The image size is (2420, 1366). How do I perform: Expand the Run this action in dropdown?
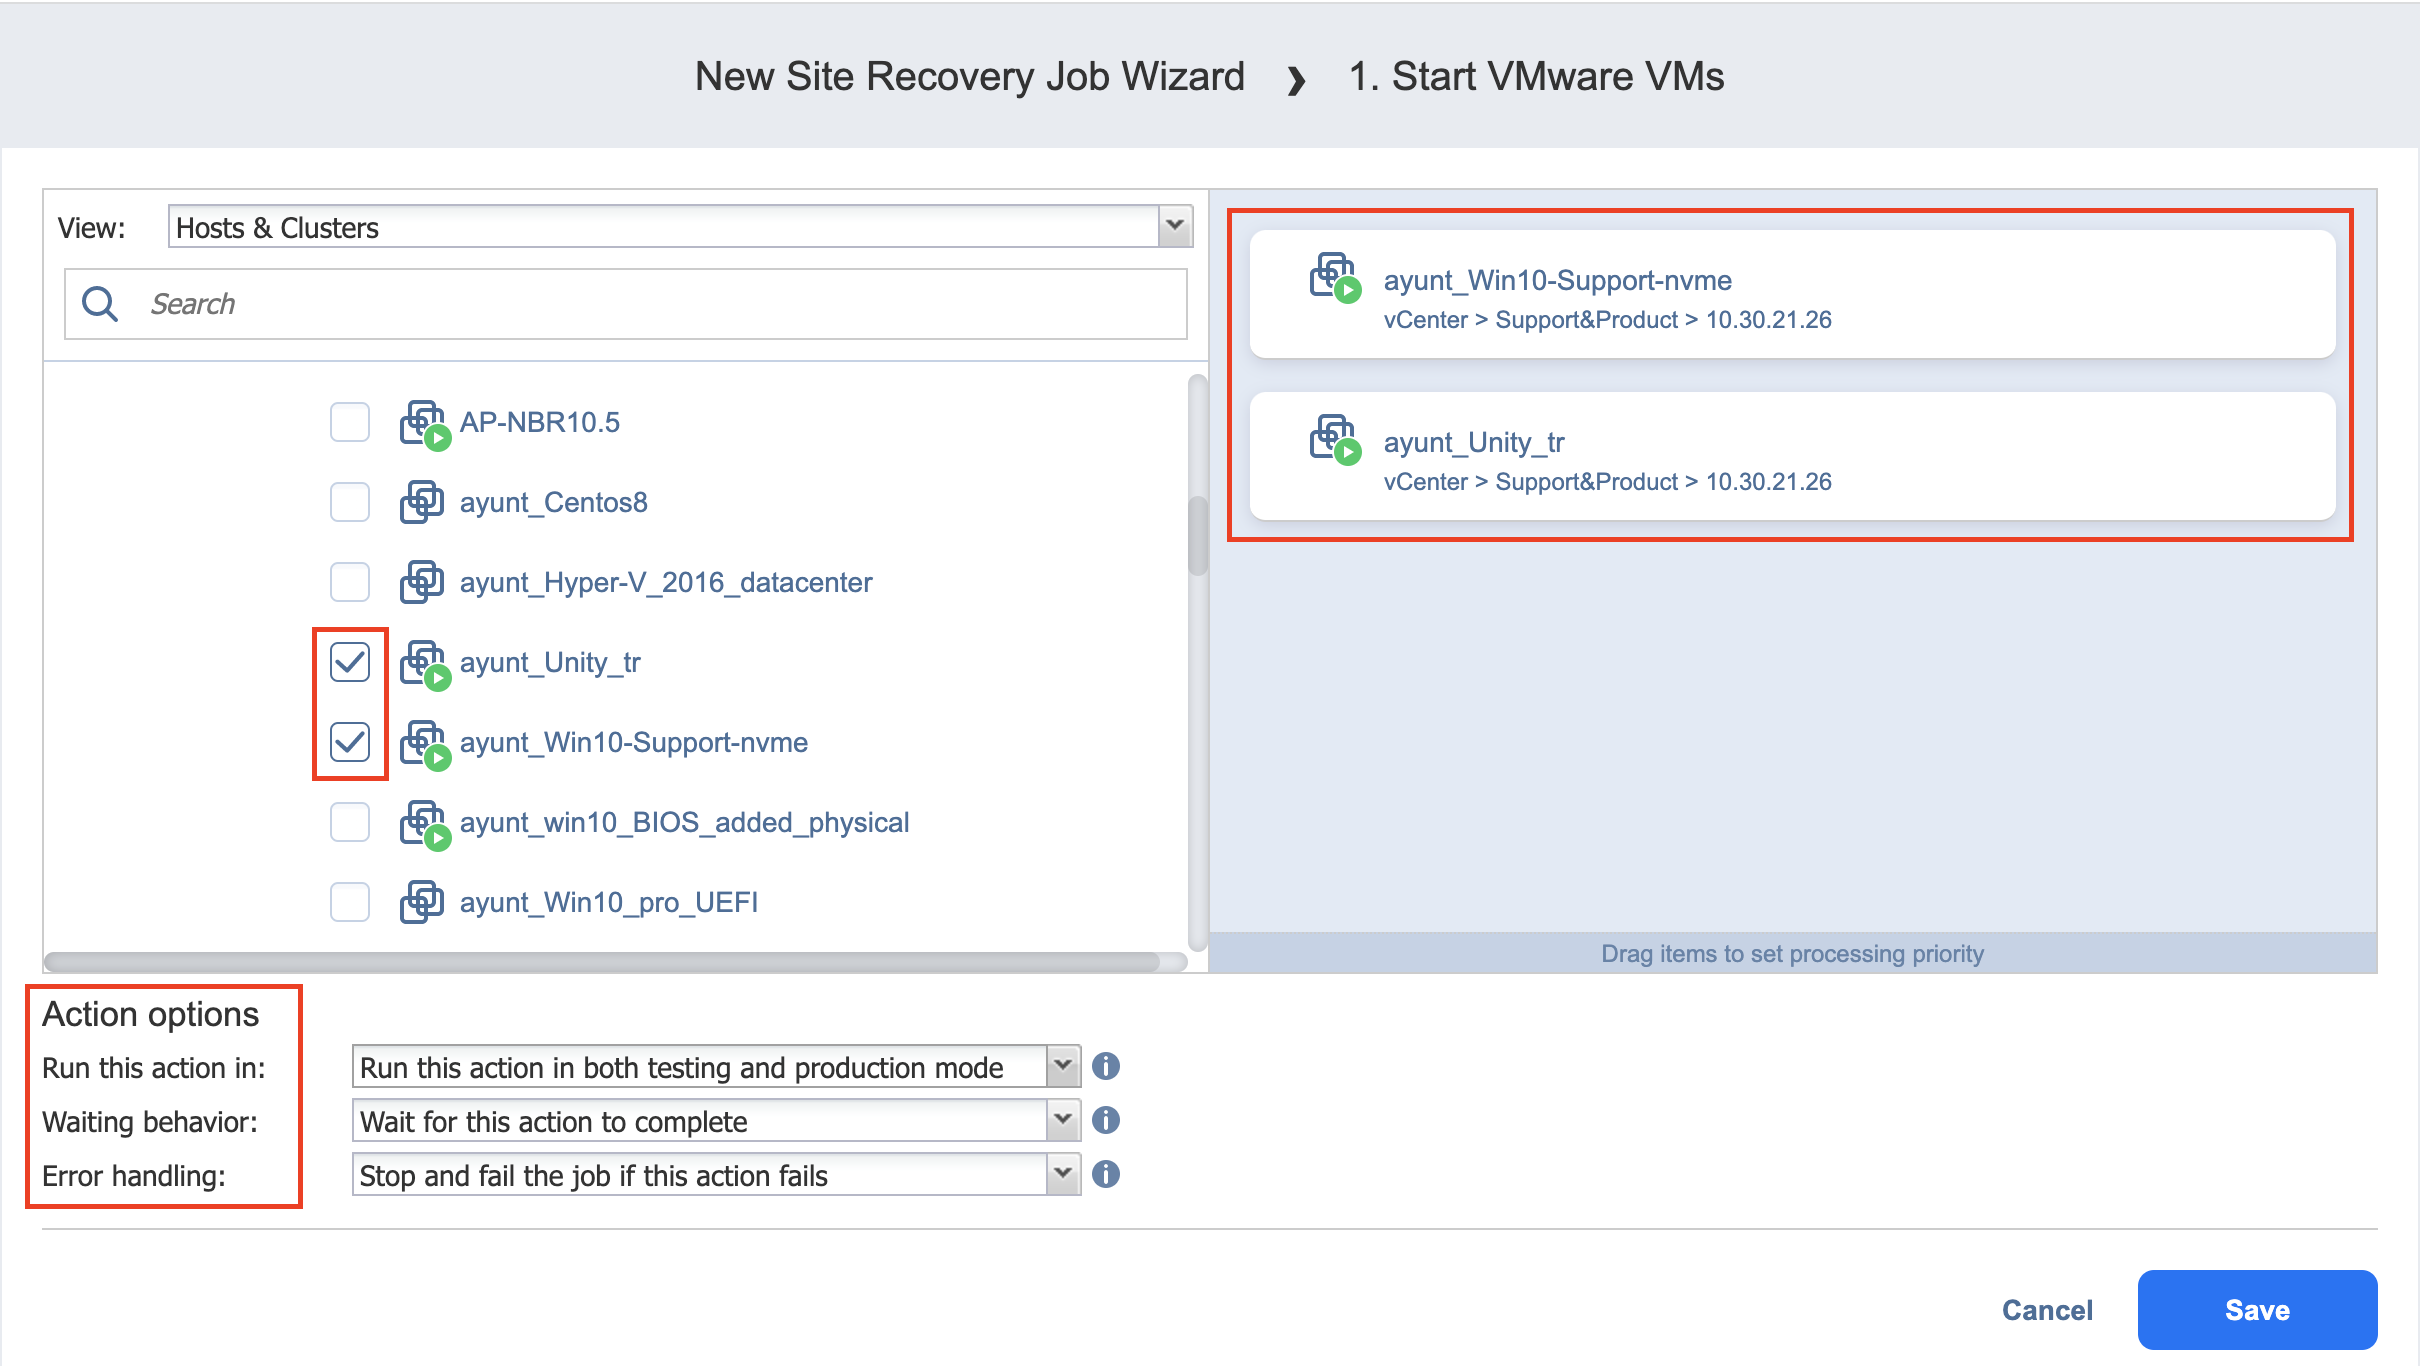coord(1062,1067)
